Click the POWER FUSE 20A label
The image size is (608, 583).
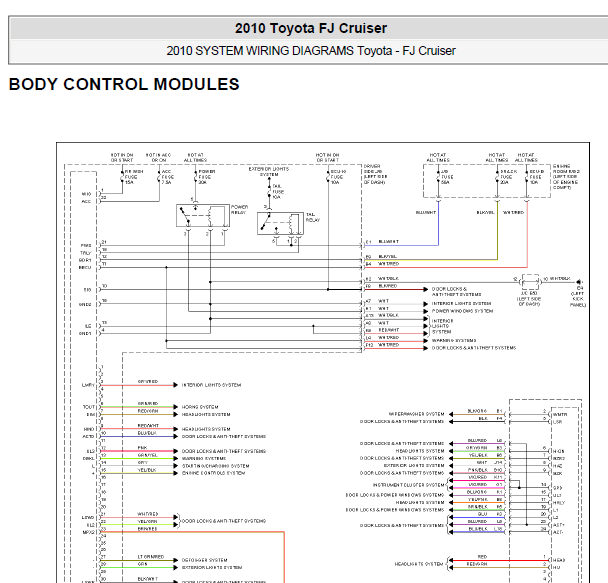[207, 177]
